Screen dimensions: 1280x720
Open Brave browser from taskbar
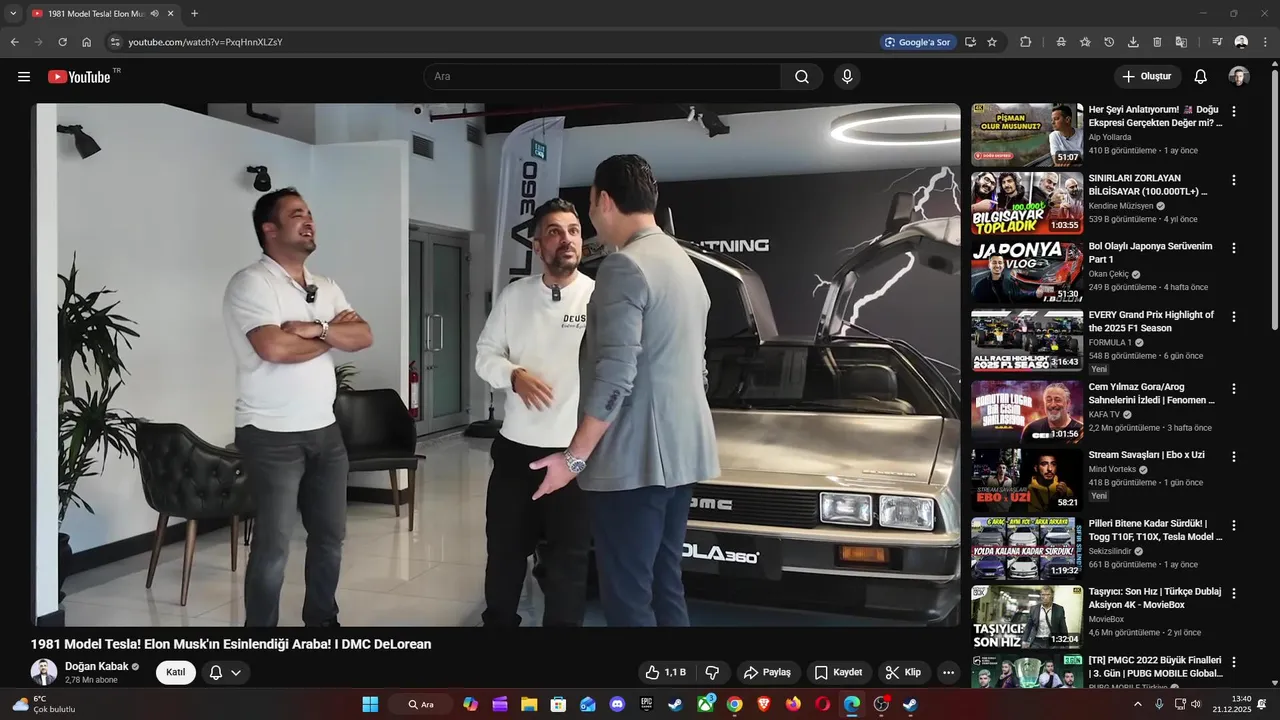tap(764, 704)
